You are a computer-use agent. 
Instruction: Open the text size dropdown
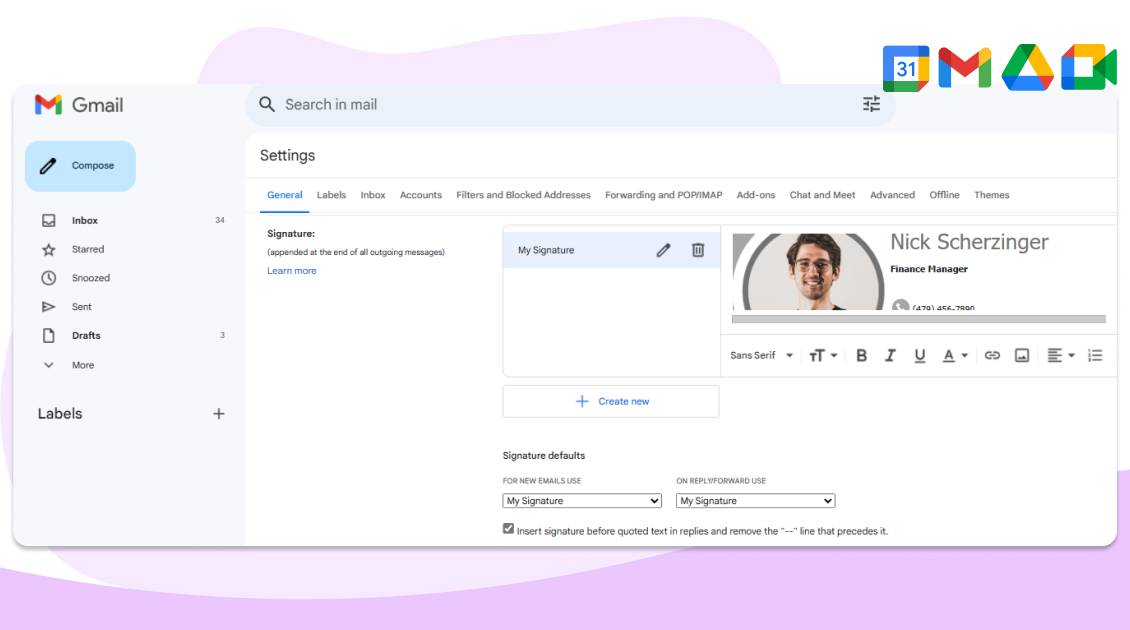823,355
